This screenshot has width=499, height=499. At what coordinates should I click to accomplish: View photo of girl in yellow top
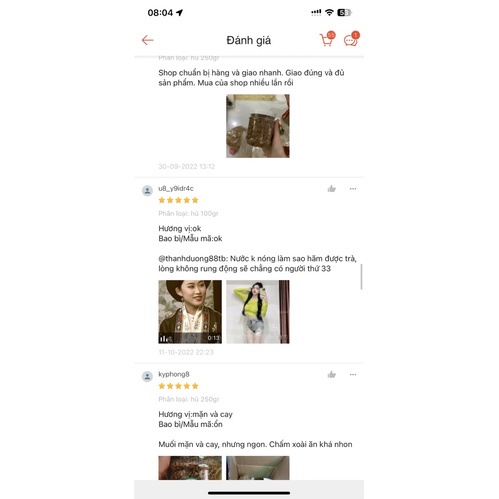pyautogui.click(x=258, y=312)
